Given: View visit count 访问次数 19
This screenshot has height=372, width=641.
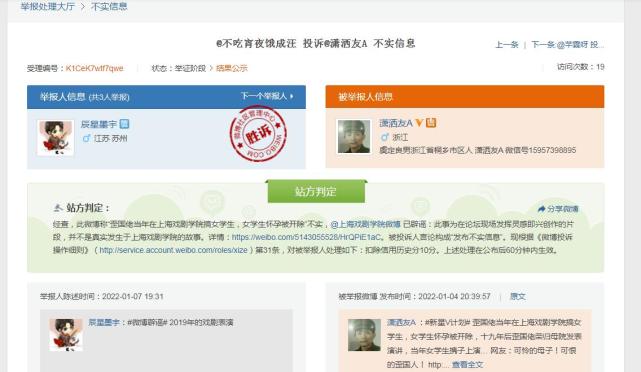Looking at the screenshot, I should point(580,67).
